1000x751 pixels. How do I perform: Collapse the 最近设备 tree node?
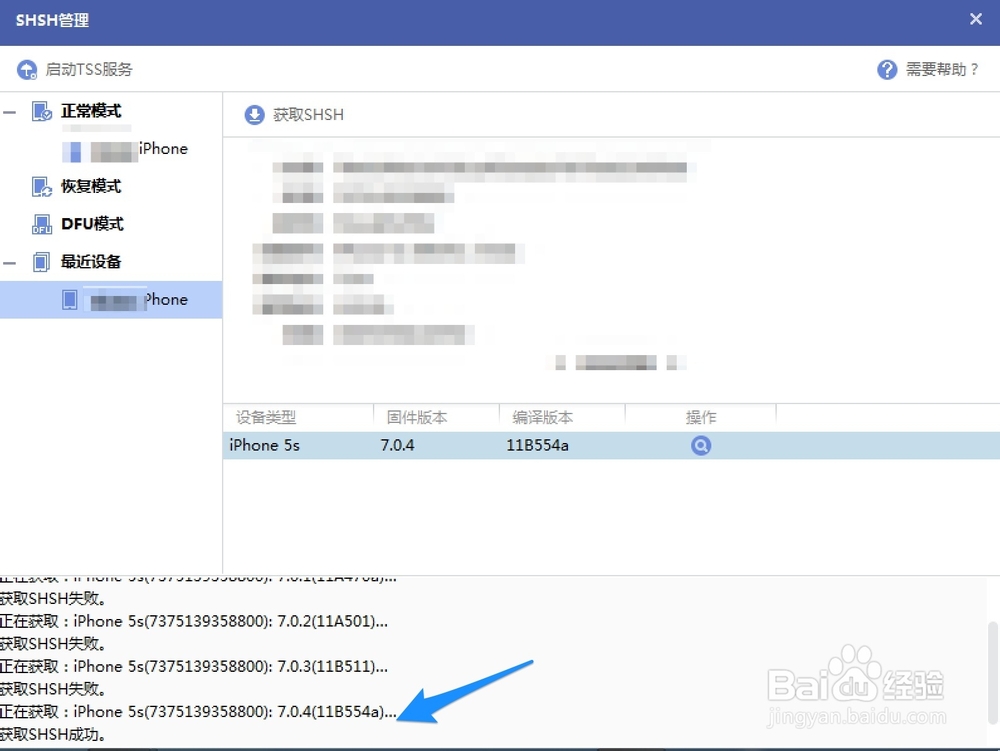(x=10, y=263)
